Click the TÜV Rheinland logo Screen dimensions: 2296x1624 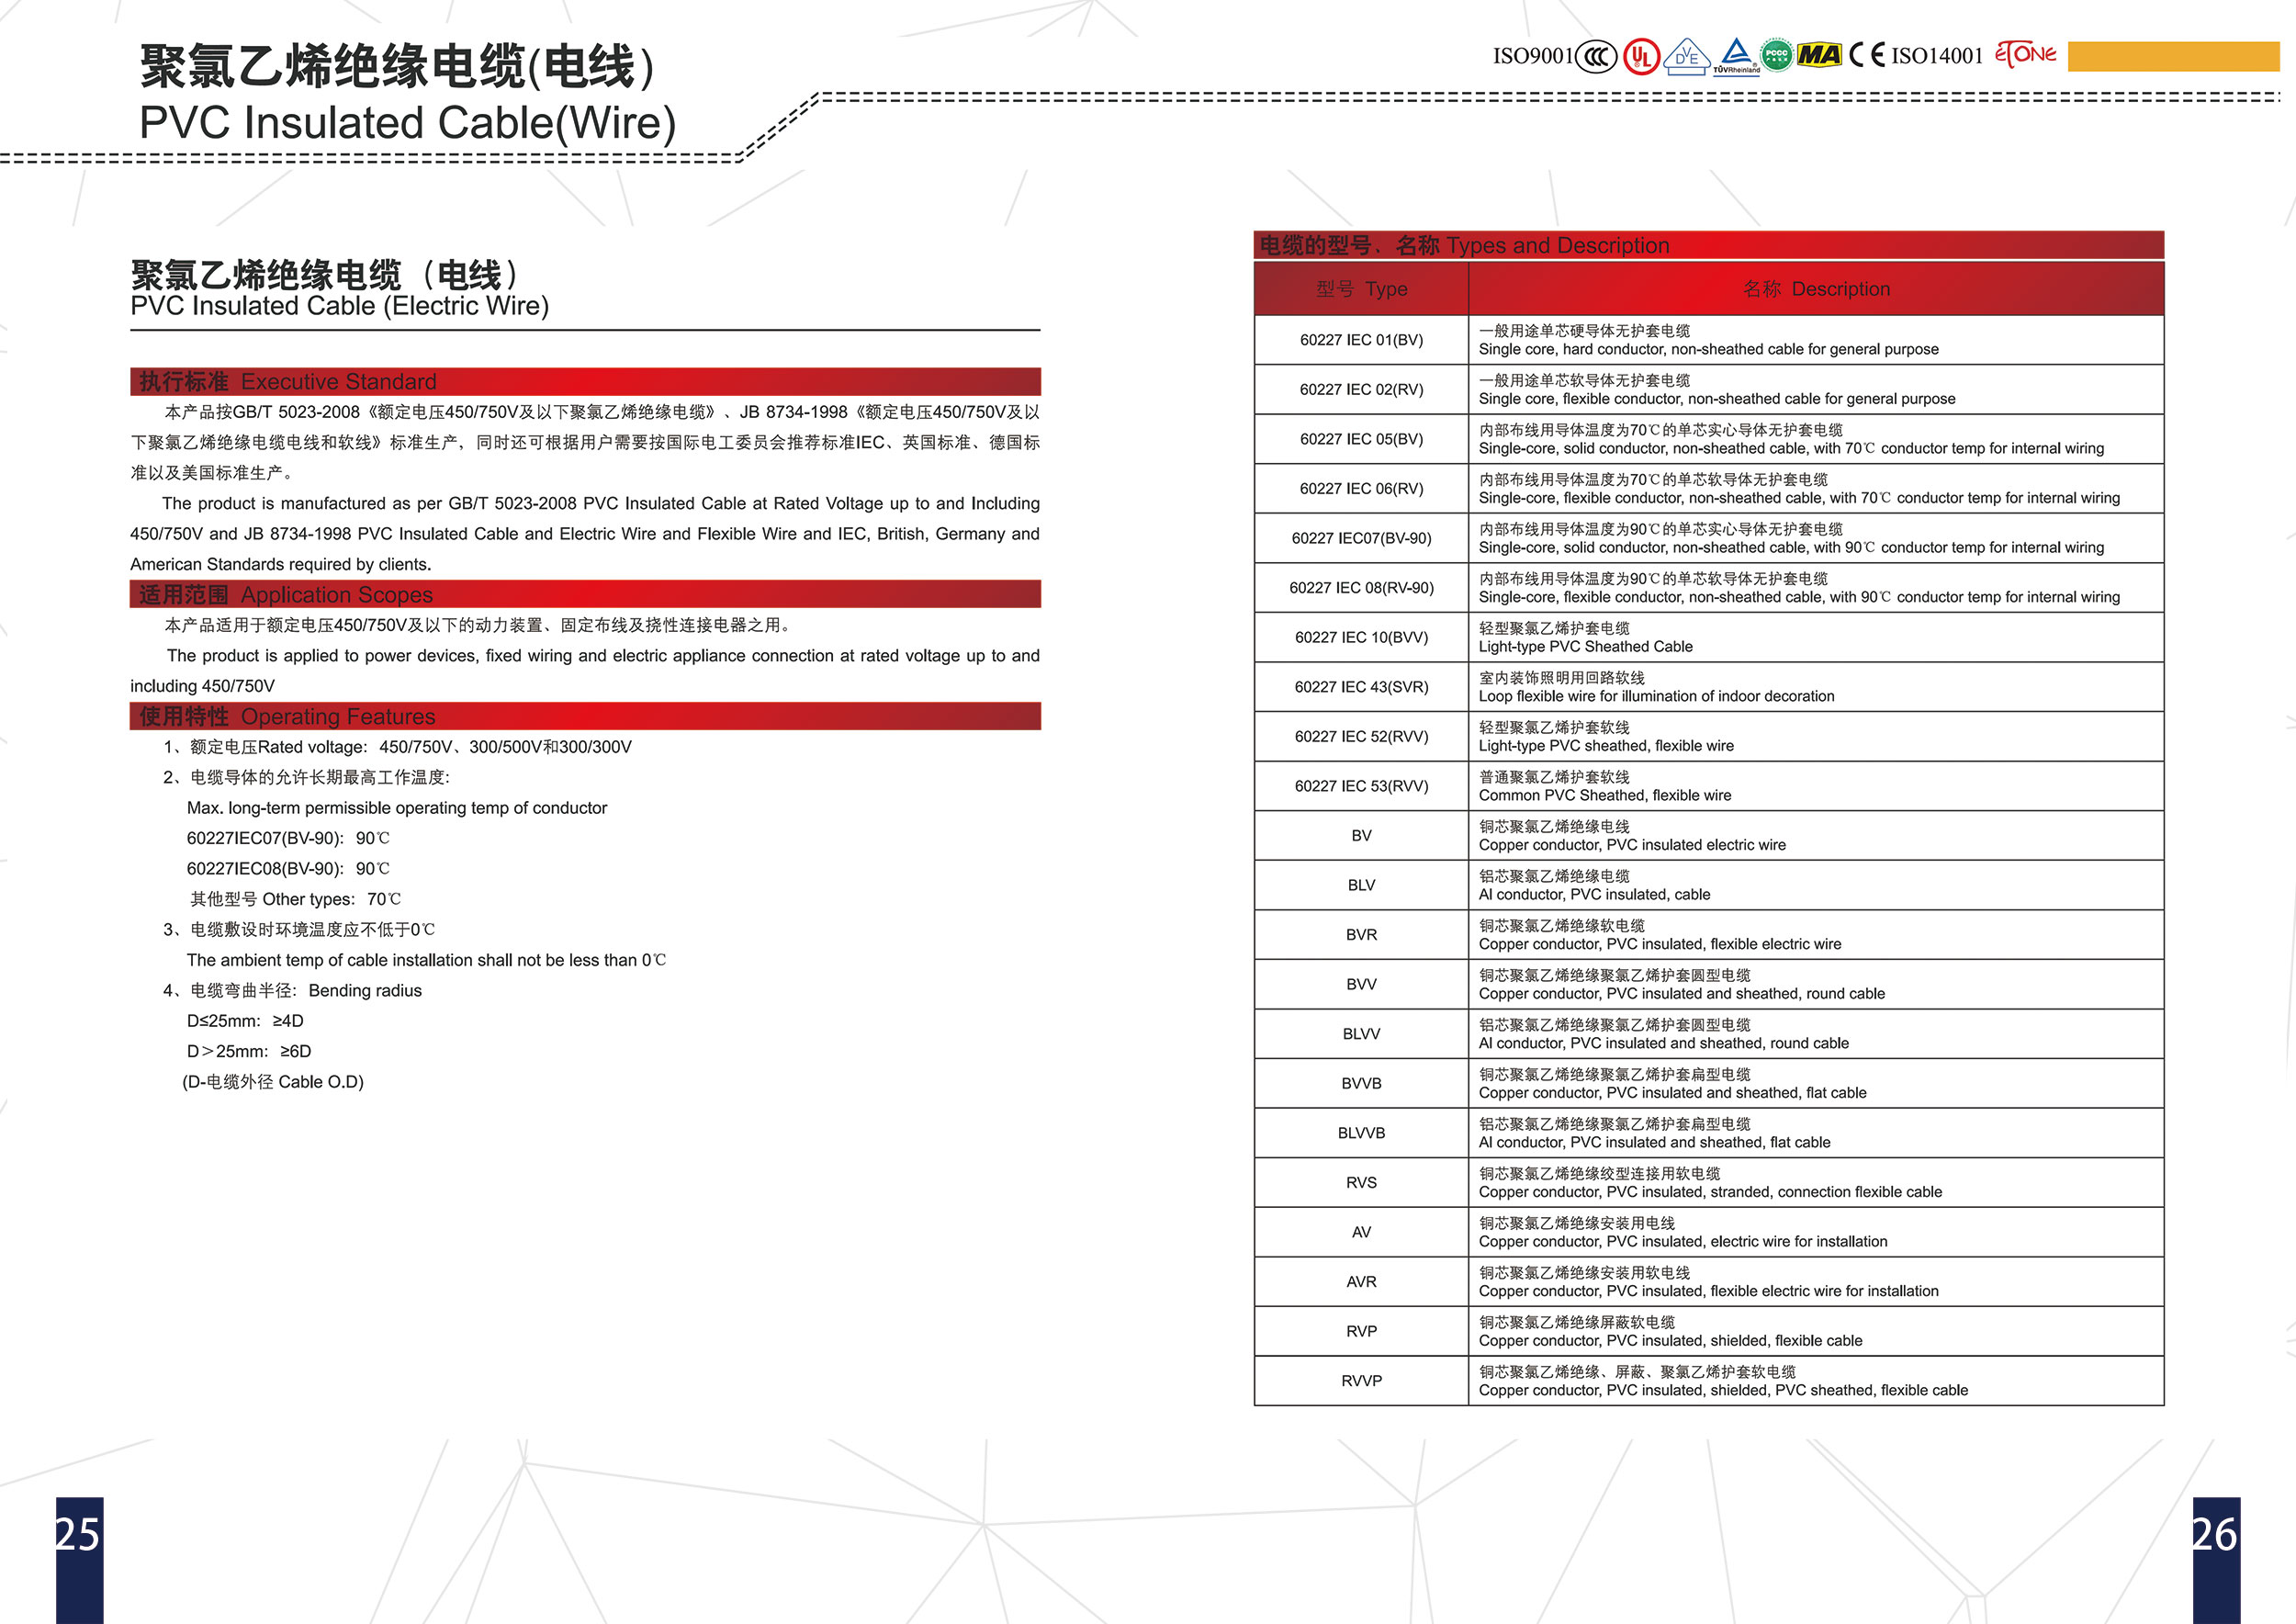click(x=1737, y=56)
